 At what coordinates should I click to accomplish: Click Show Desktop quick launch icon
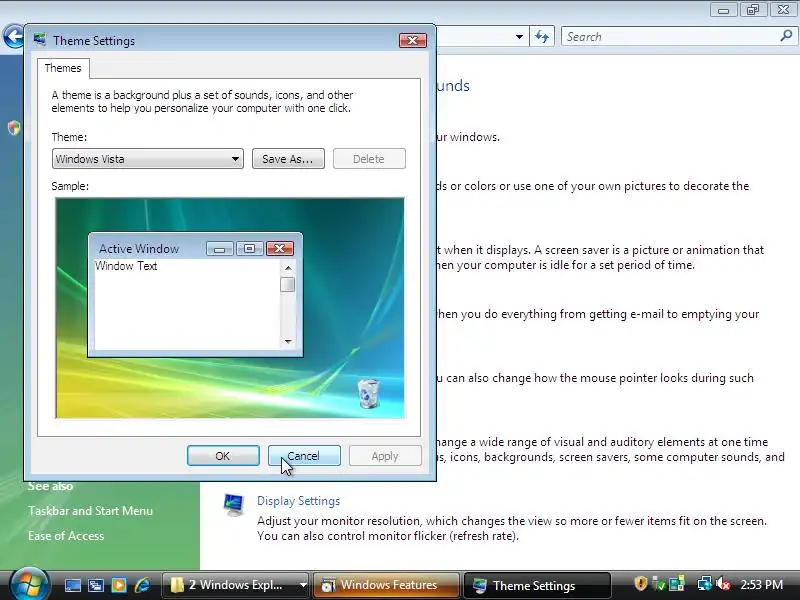click(72, 585)
